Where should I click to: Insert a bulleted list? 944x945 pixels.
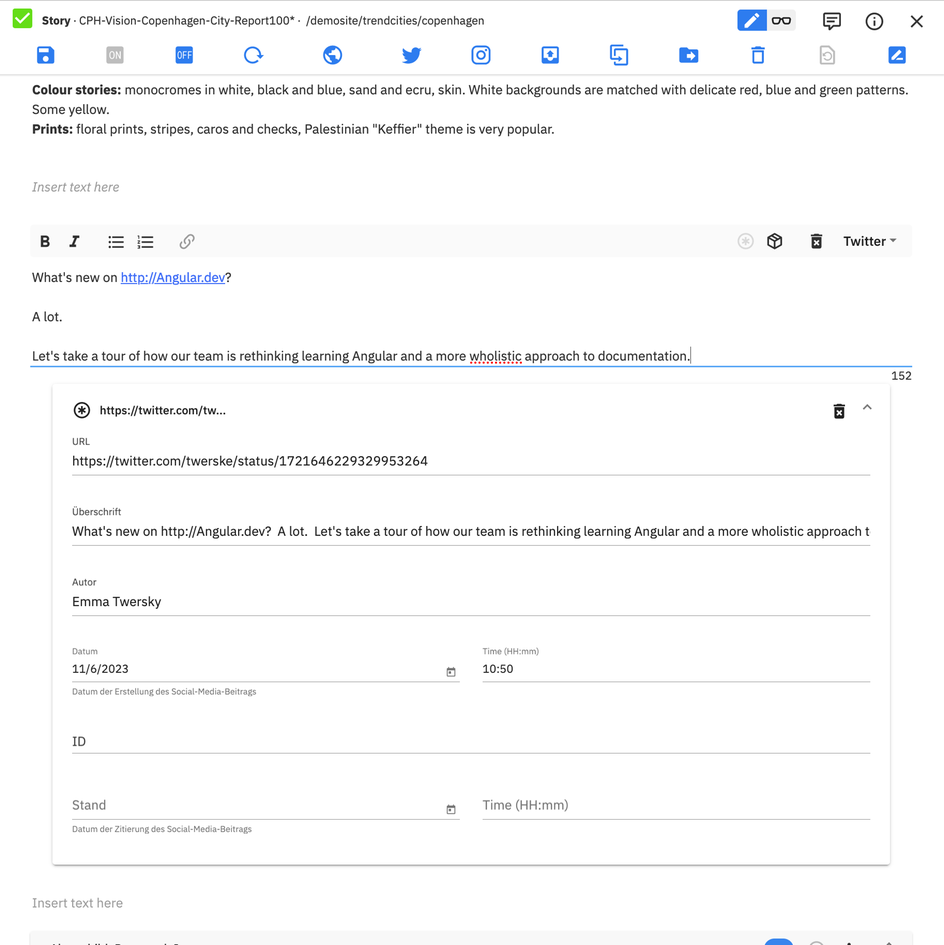[116, 242]
